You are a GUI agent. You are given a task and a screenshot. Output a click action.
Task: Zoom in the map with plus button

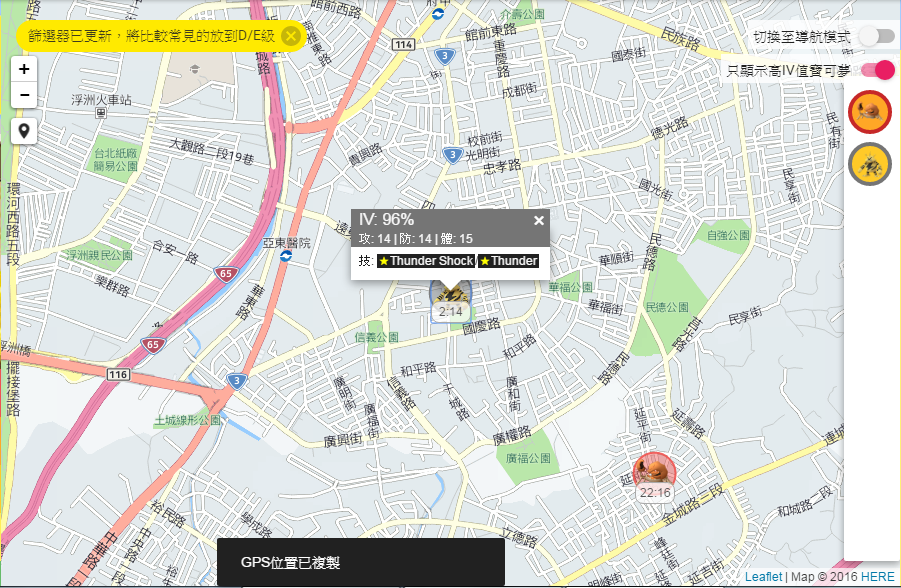coord(24,69)
